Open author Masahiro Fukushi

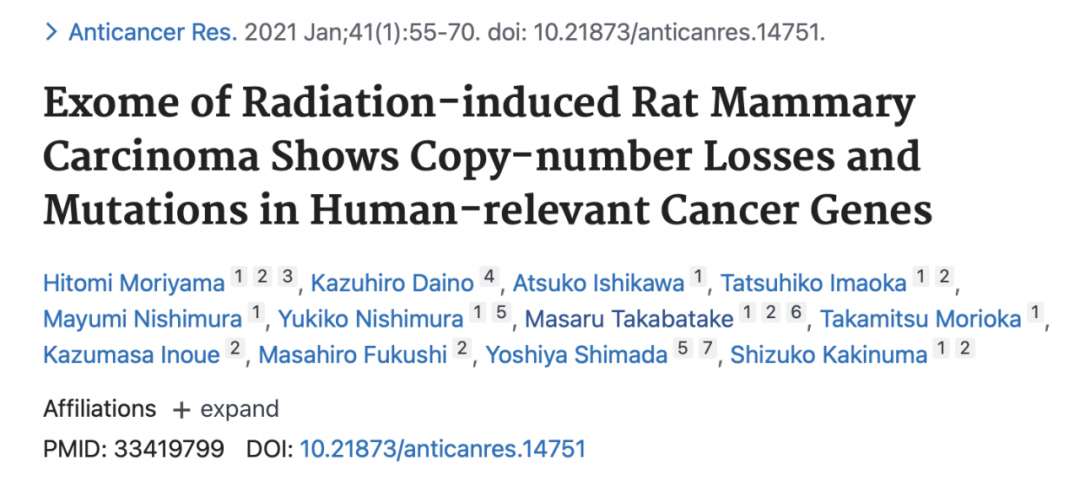point(353,354)
